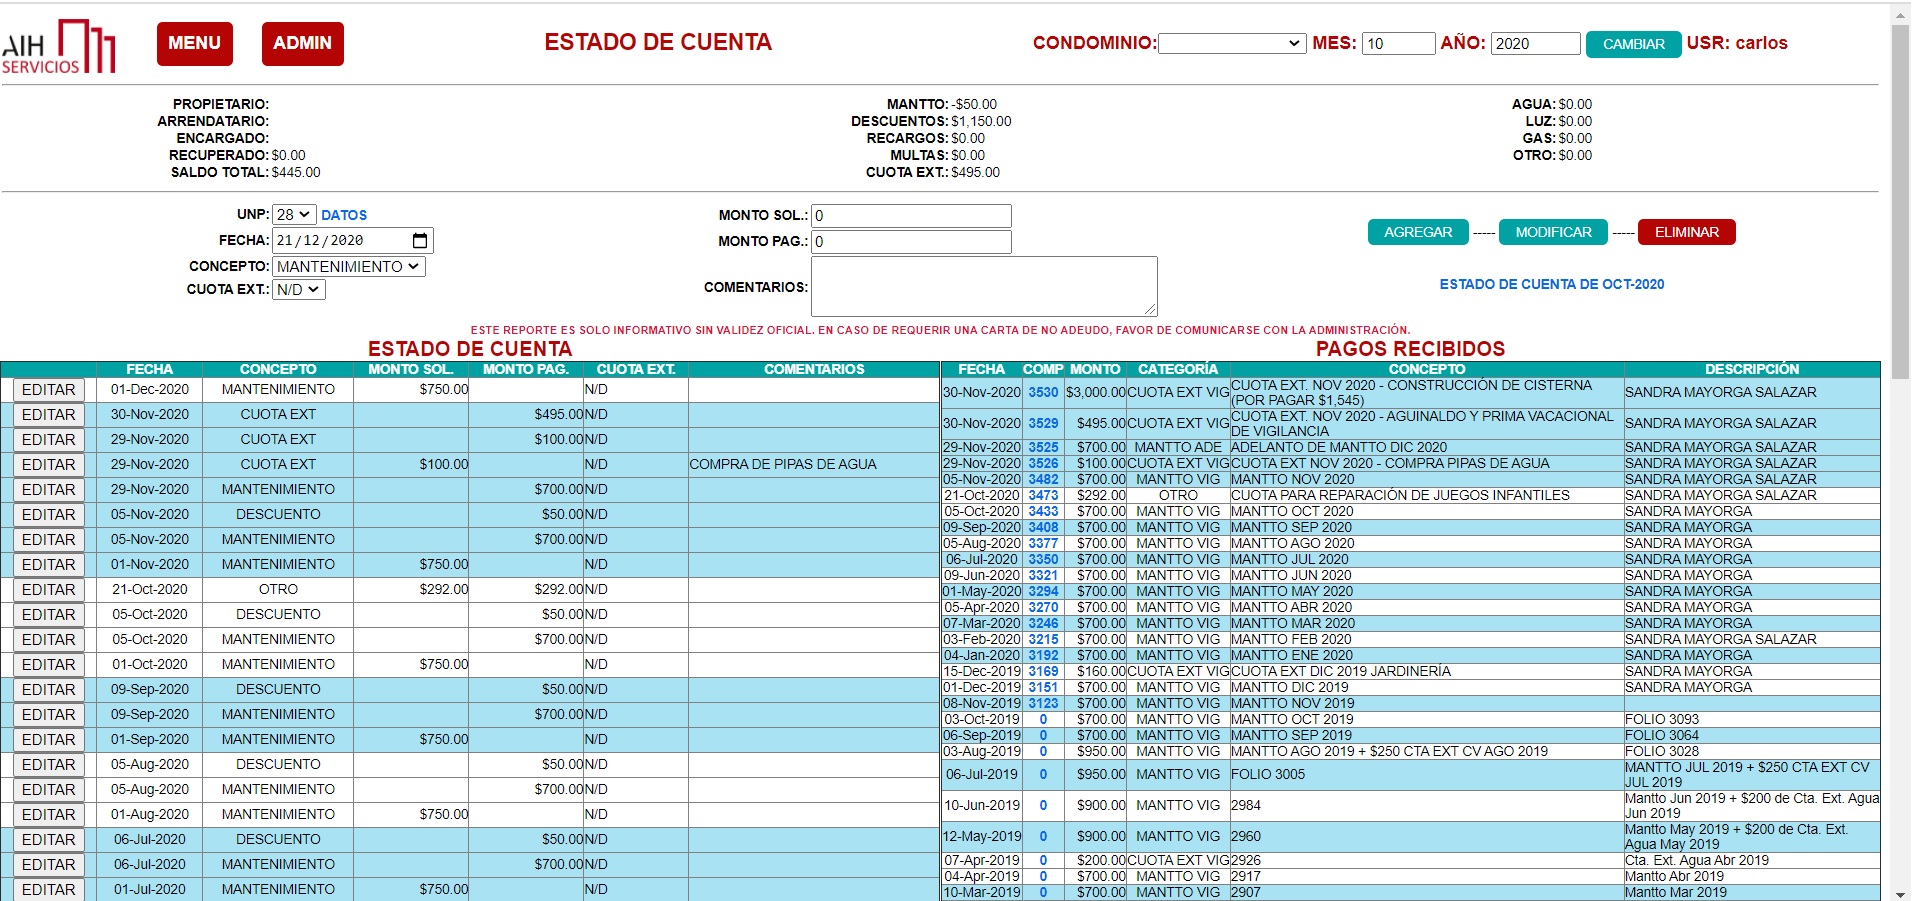Open payment receipt 3529 link

coord(1043,424)
